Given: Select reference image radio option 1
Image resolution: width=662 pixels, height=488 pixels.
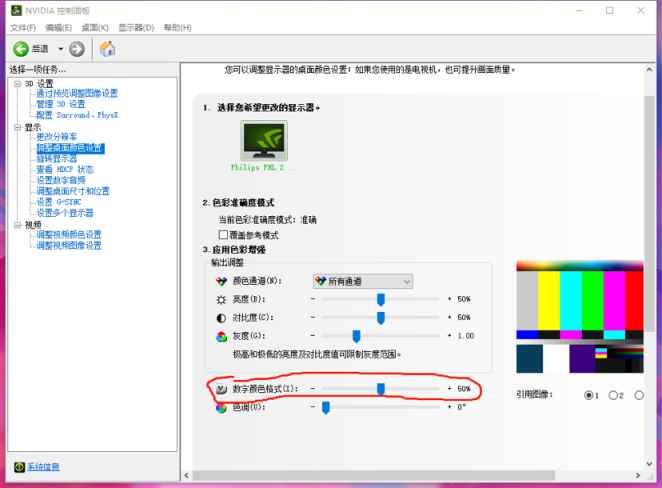Looking at the screenshot, I should click(588, 395).
